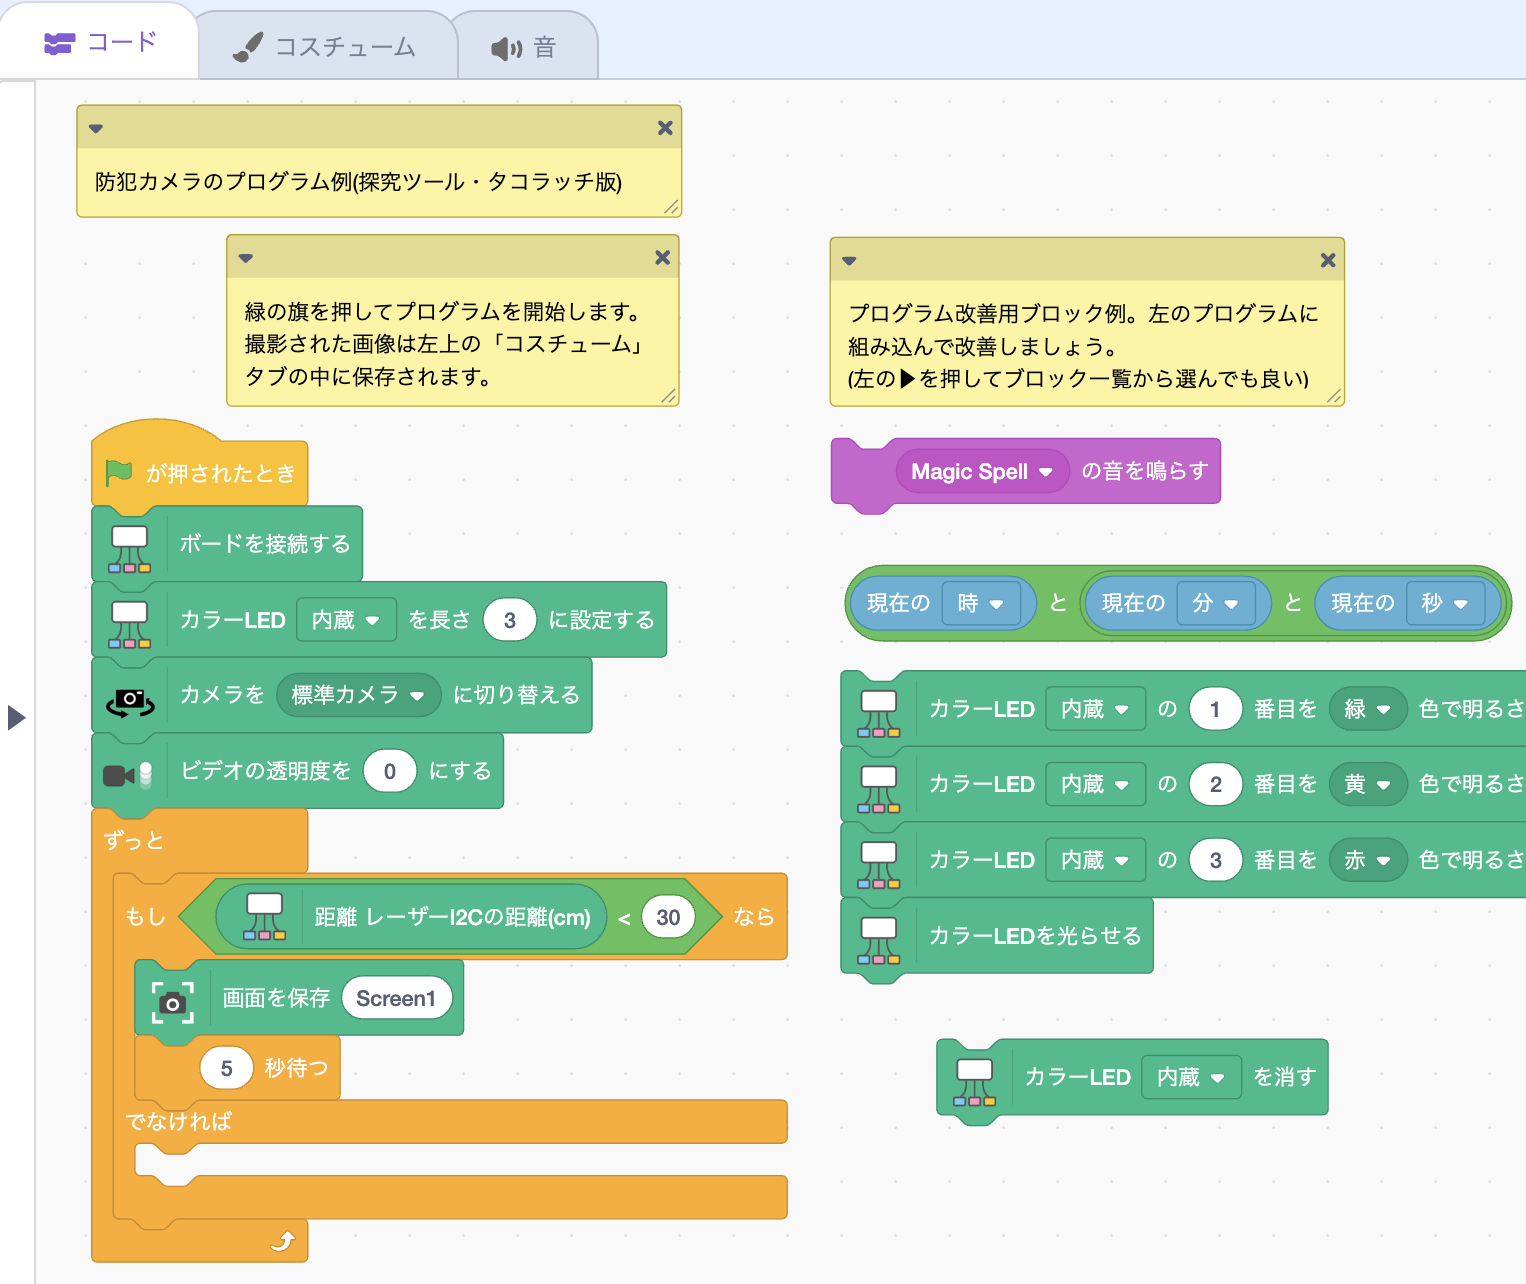This screenshot has width=1526, height=1284.
Task: Click the board icon on カラーLEDを光らせる block
Action: pyautogui.click(x=879, y=940)
